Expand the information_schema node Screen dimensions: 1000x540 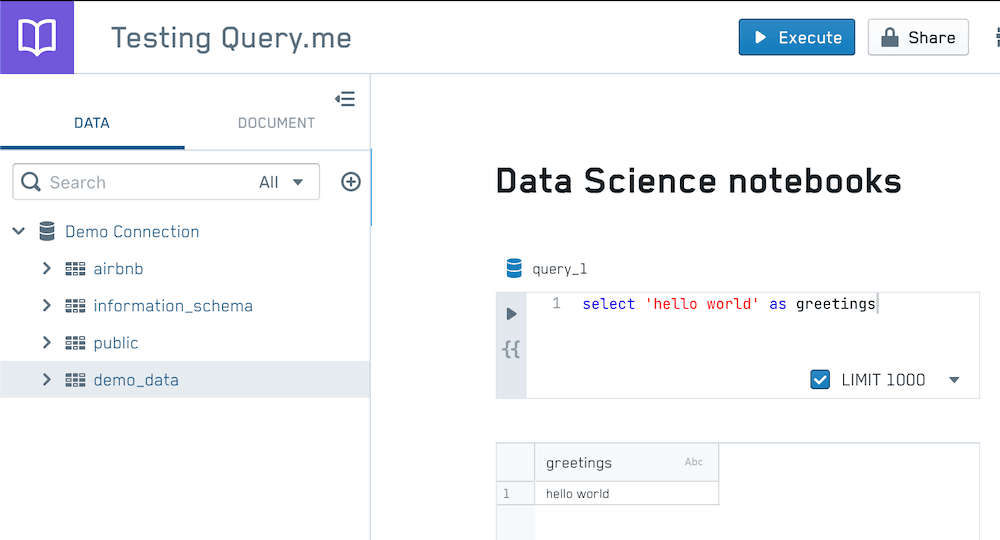[47, 305]
